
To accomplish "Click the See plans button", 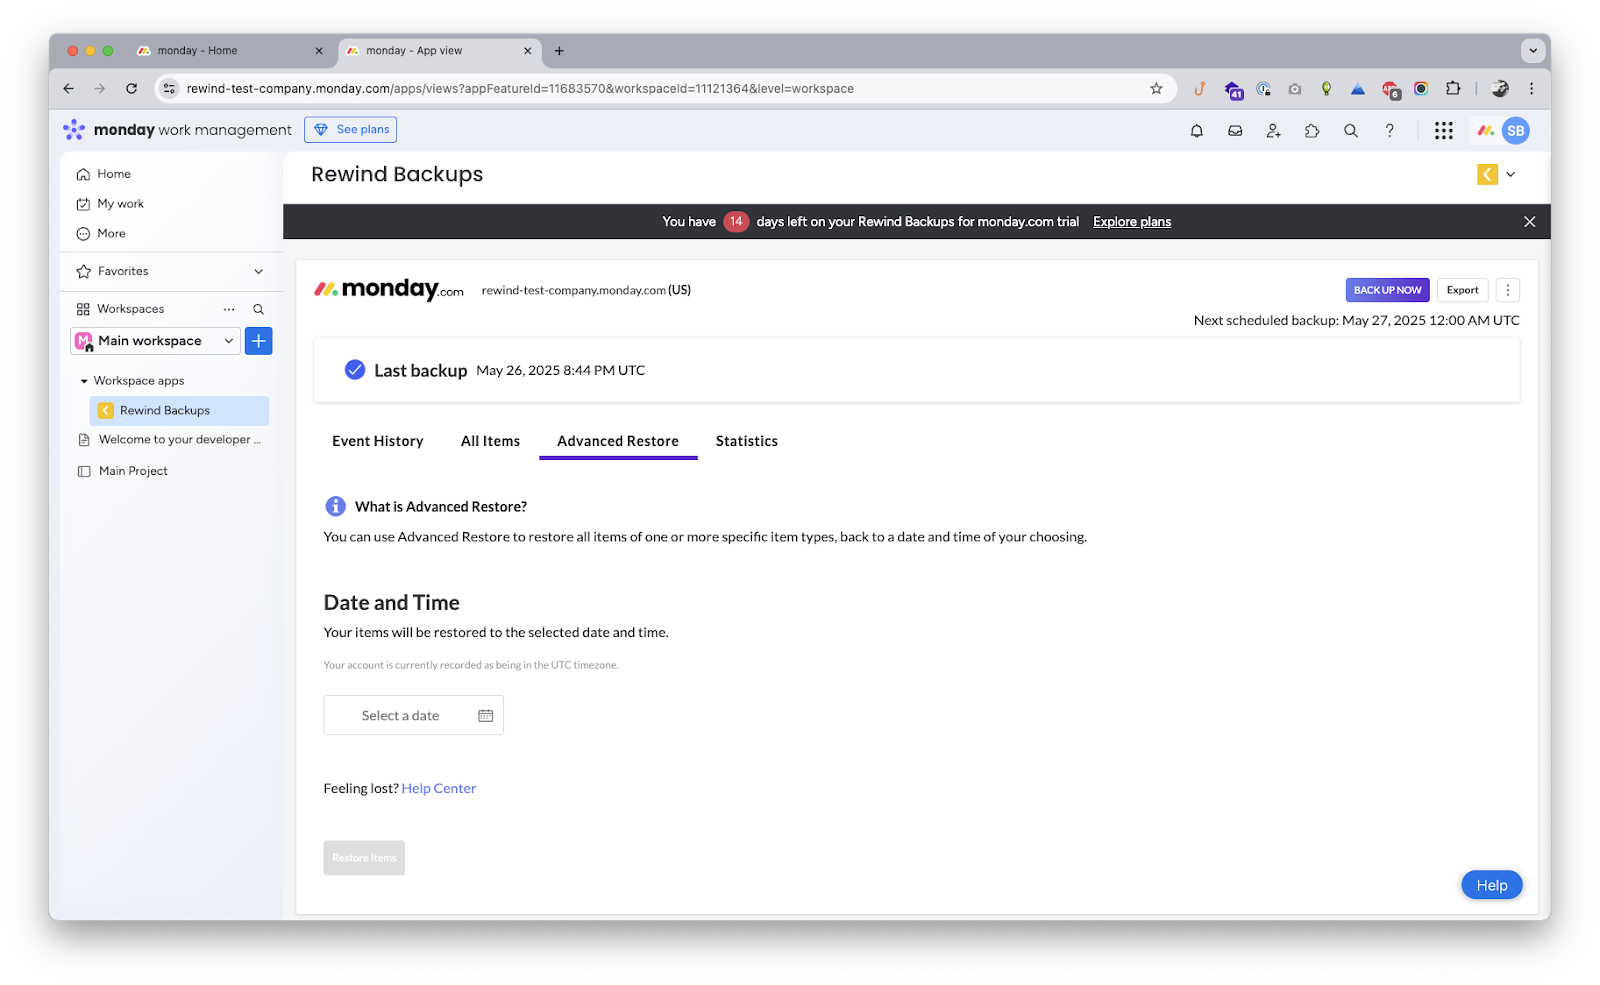I will [x=351, y=130].
